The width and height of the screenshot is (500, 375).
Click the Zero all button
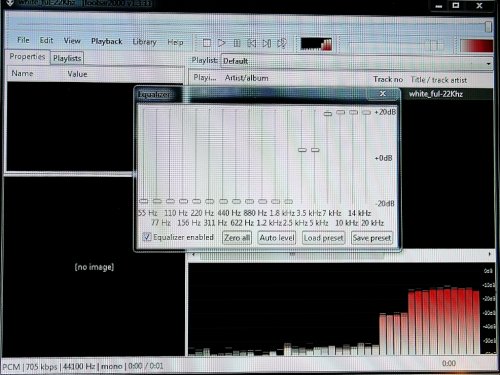(237, 238)
